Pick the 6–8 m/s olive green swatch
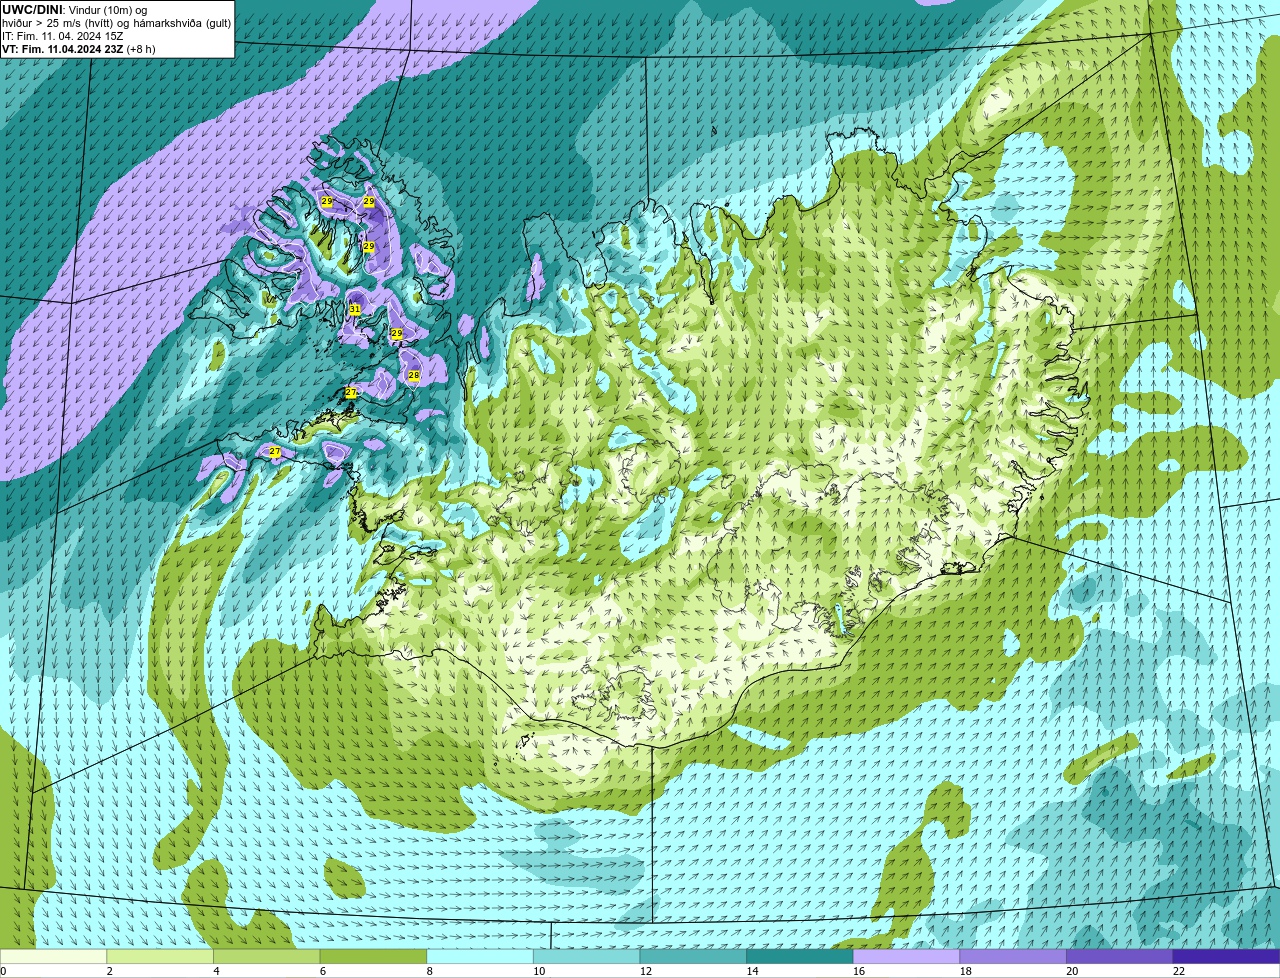 373,956
